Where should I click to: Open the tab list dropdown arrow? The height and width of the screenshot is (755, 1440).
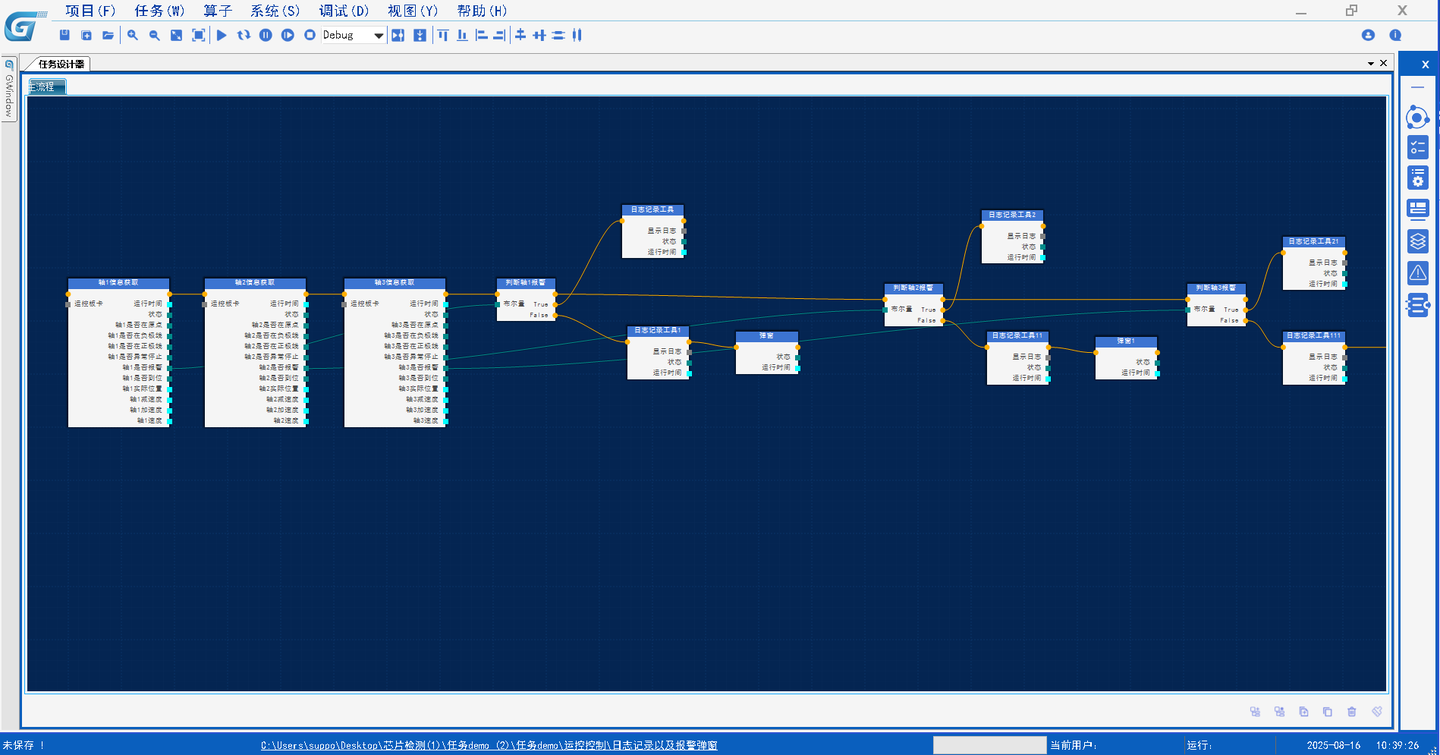coord(1371,63)
